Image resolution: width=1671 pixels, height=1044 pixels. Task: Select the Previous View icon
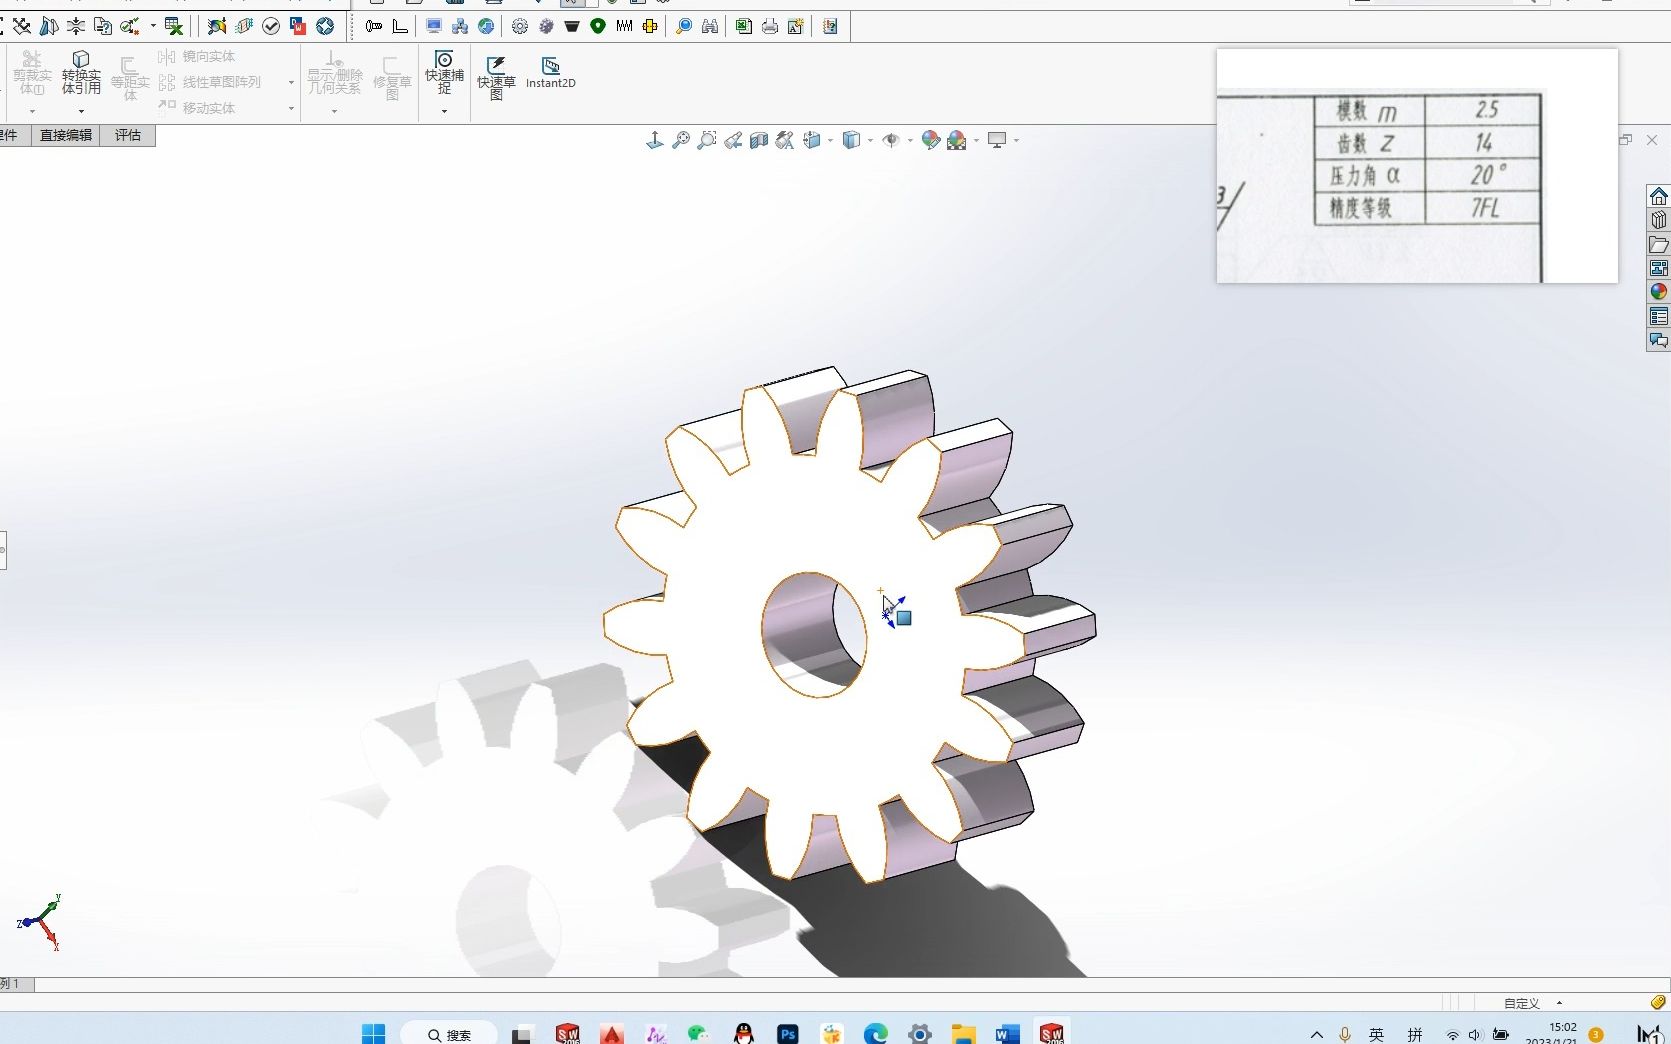[733, 141]
